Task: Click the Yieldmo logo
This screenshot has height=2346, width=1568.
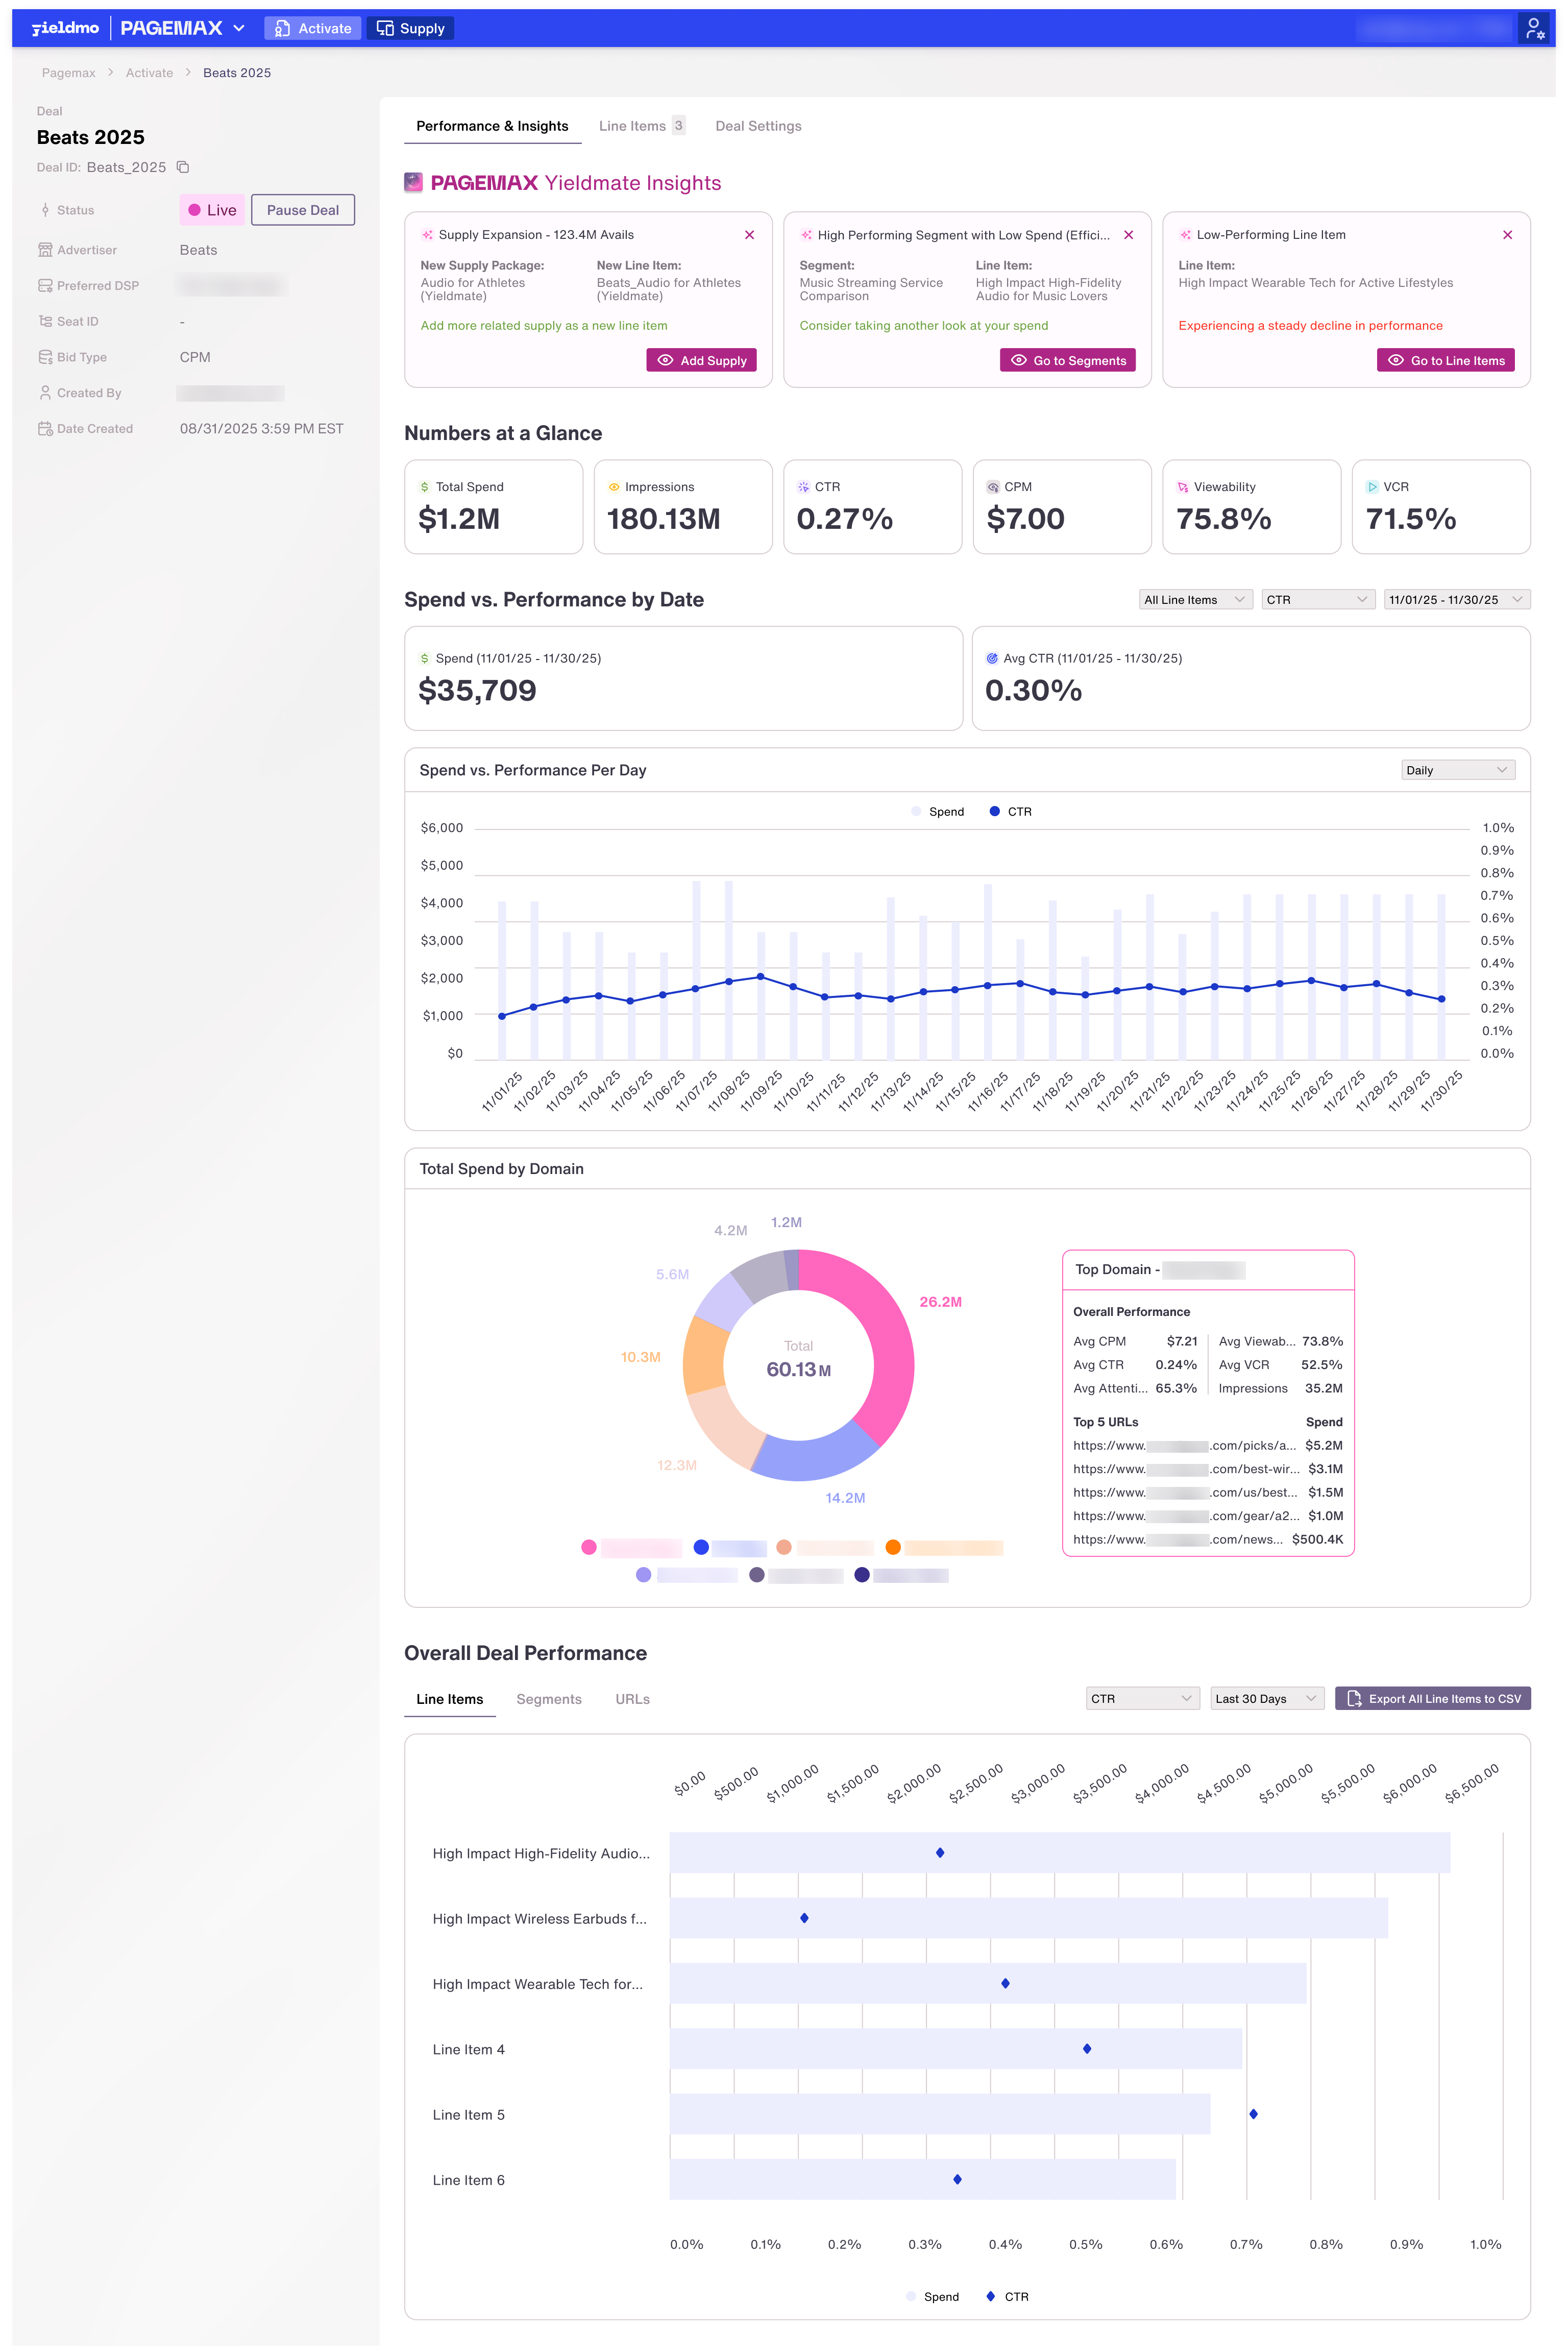Action: (65, 28)
